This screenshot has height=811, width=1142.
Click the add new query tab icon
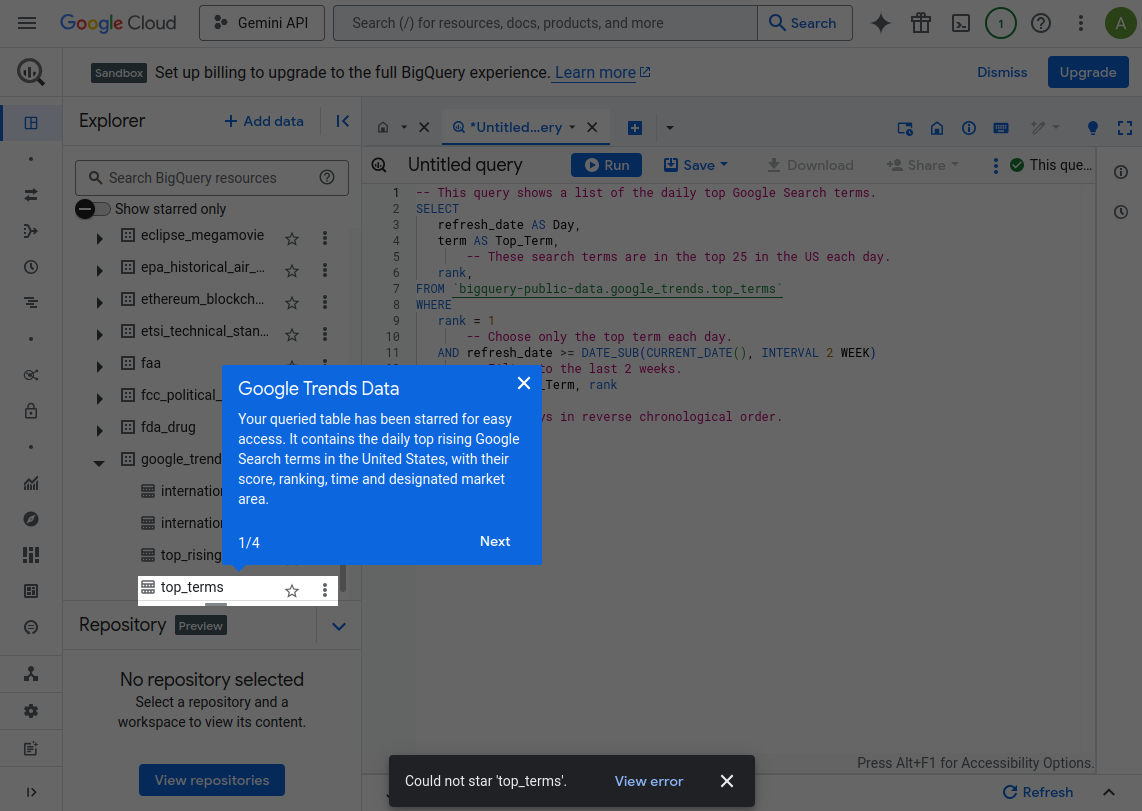pyautogui.click(x=634, y=128)
